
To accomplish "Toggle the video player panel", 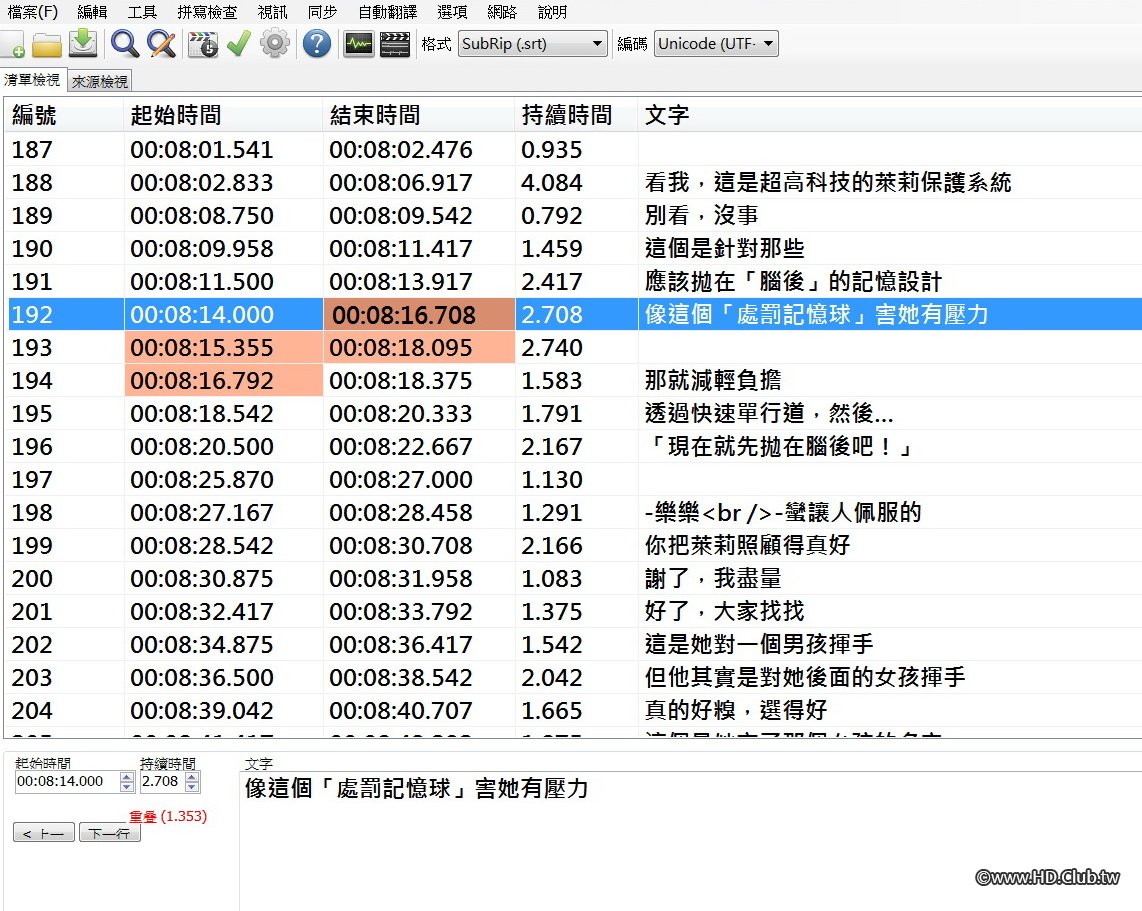I will coord(394,43).
